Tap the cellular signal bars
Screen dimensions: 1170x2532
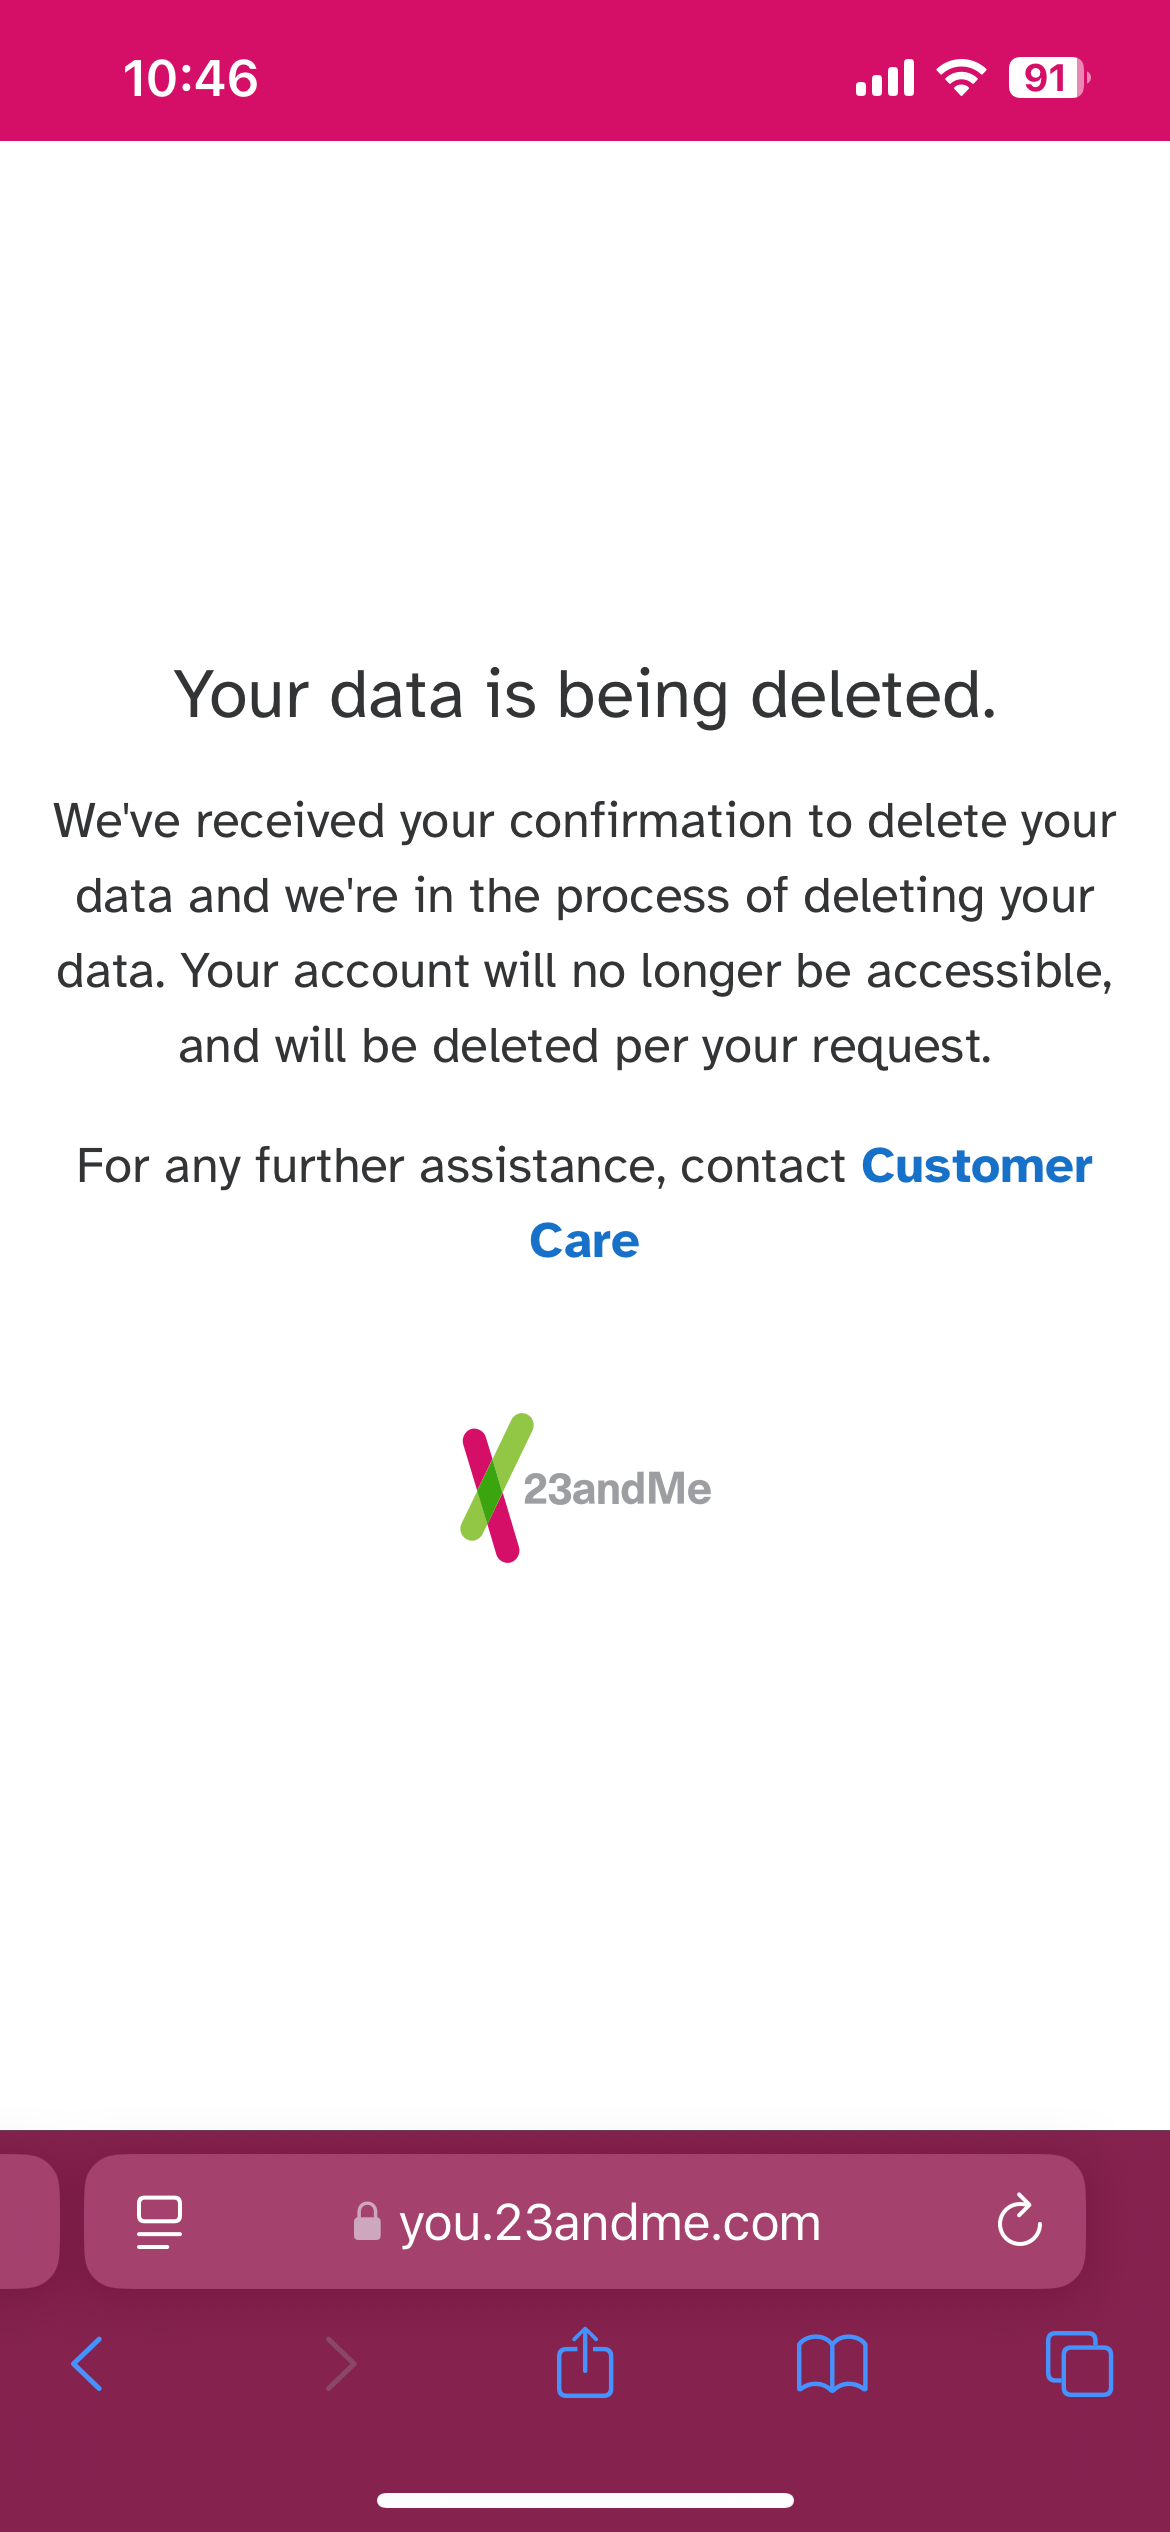click(x=885, y=78)
